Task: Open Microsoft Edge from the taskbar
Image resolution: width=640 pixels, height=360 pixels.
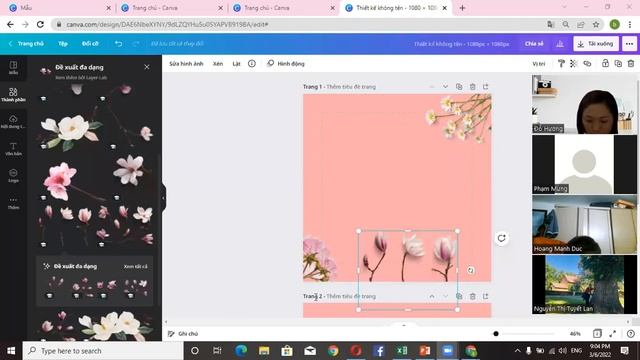Action: (x=241, y=351)
